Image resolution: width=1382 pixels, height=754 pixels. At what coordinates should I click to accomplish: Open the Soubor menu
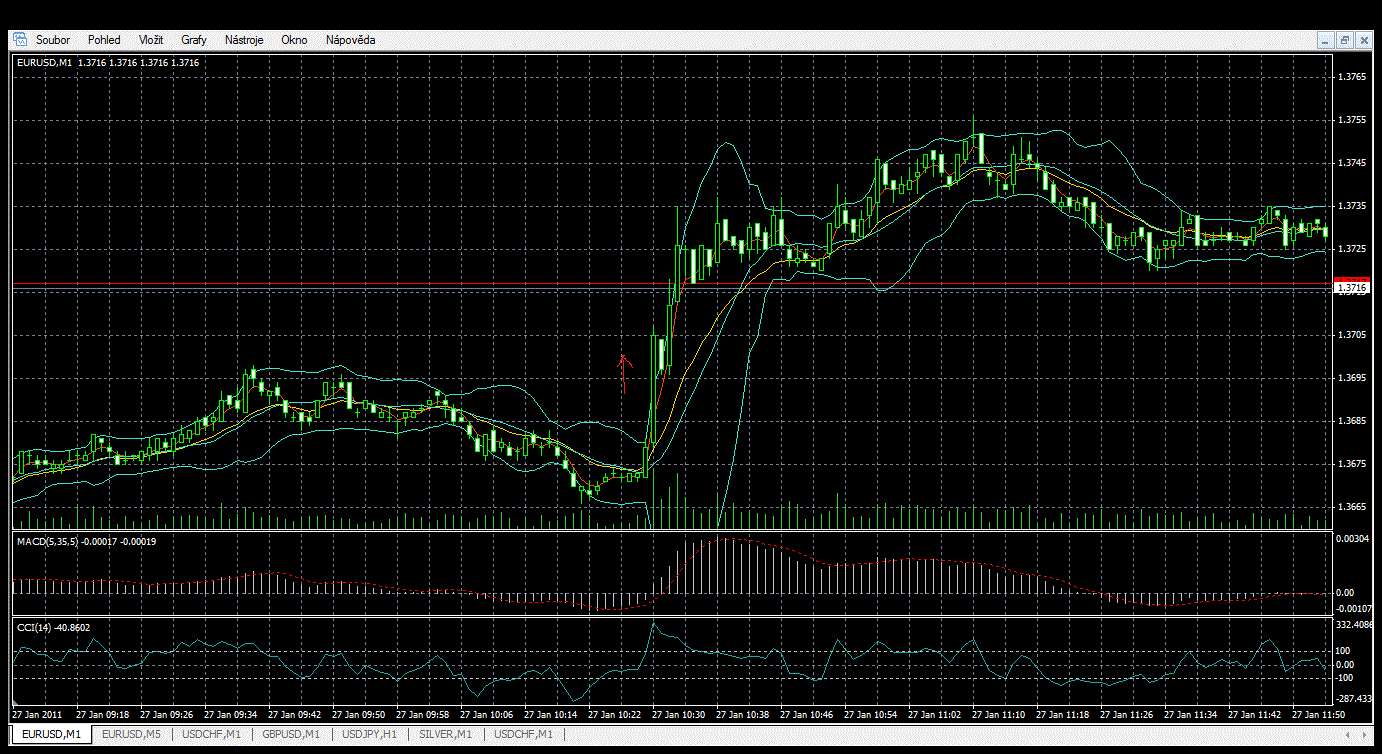(x=53, y=40)
